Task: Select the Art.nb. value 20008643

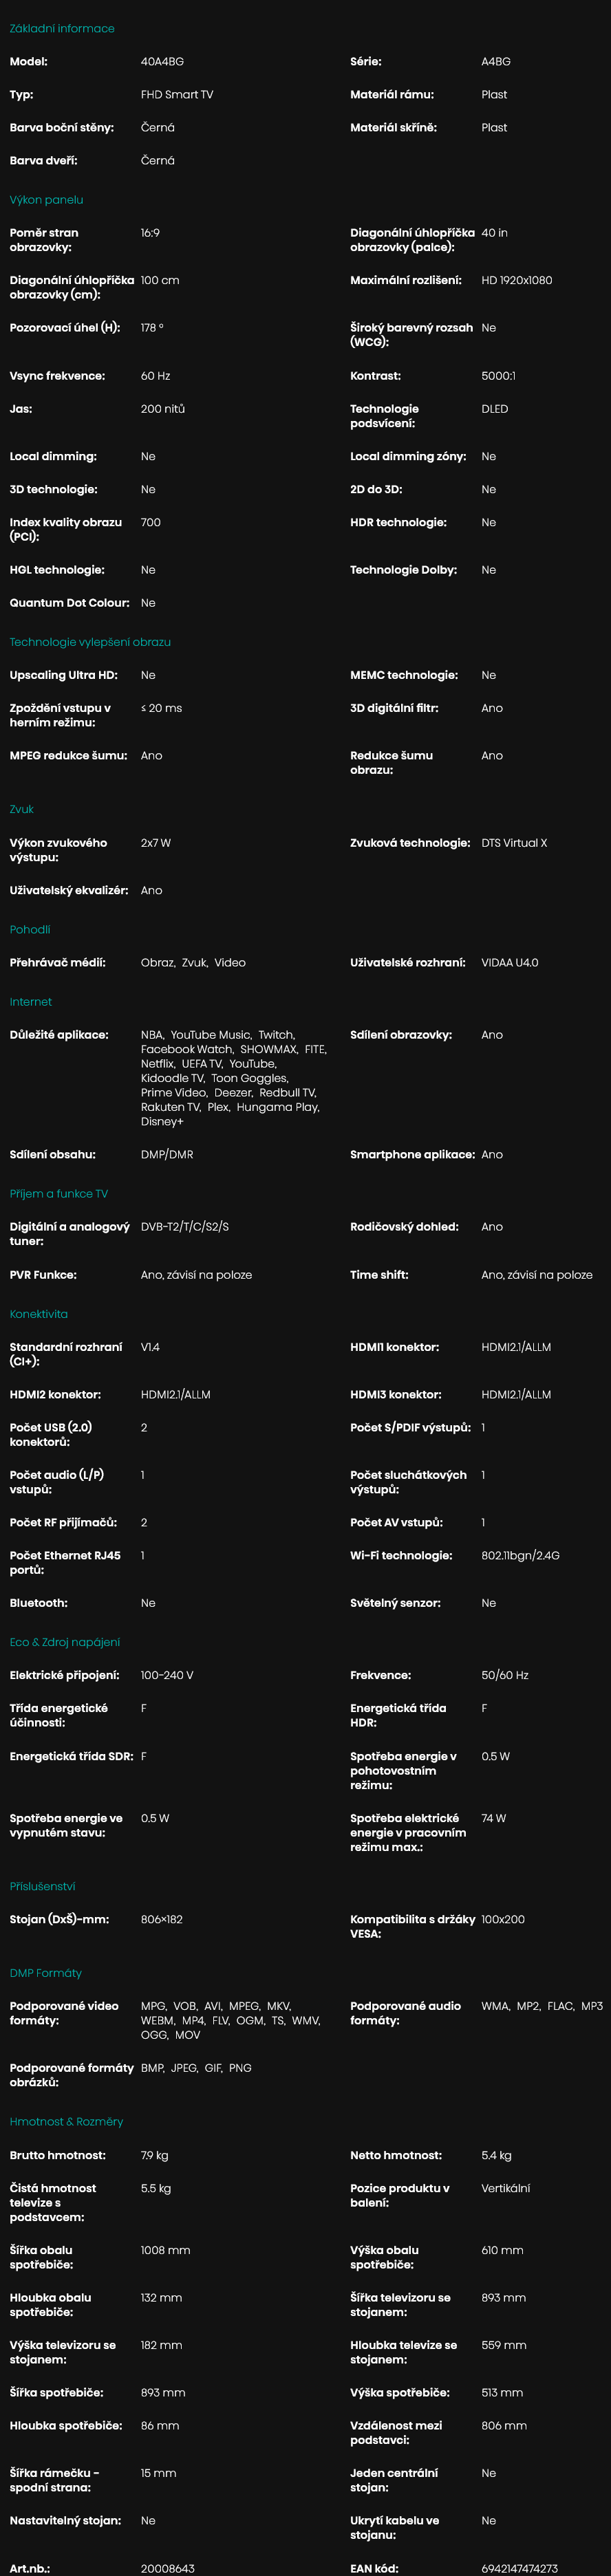Action: [x=168, y=2568]
